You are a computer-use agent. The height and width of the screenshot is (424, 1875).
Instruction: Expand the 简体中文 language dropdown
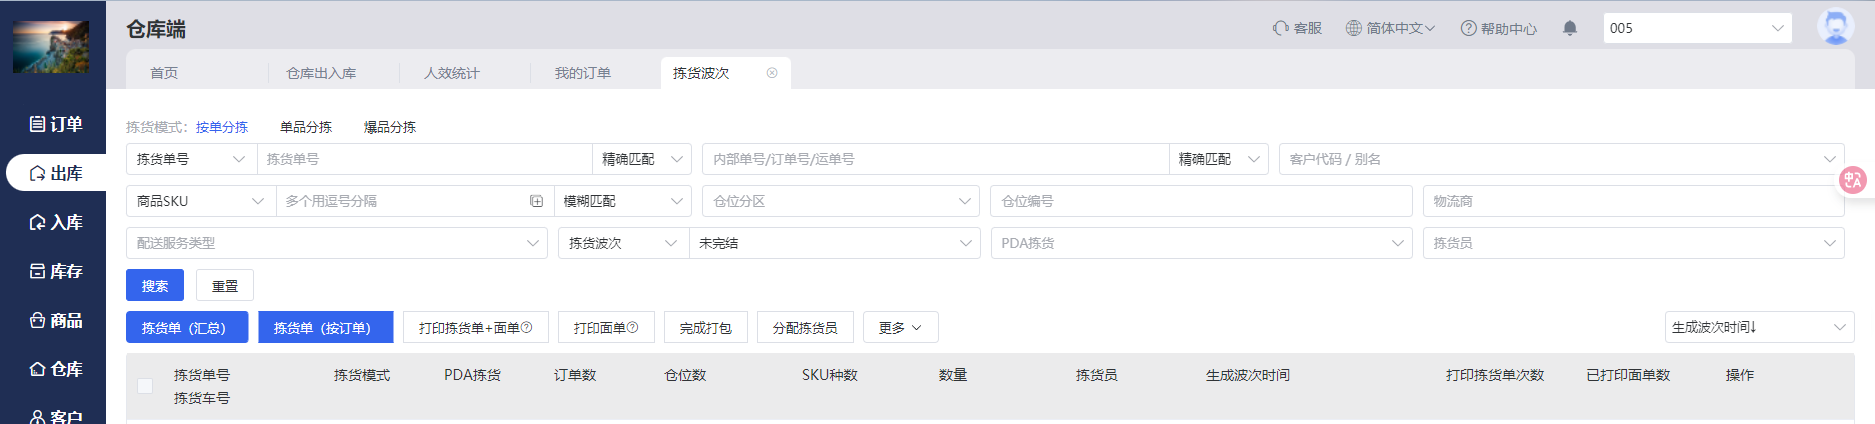point(1390,28)
